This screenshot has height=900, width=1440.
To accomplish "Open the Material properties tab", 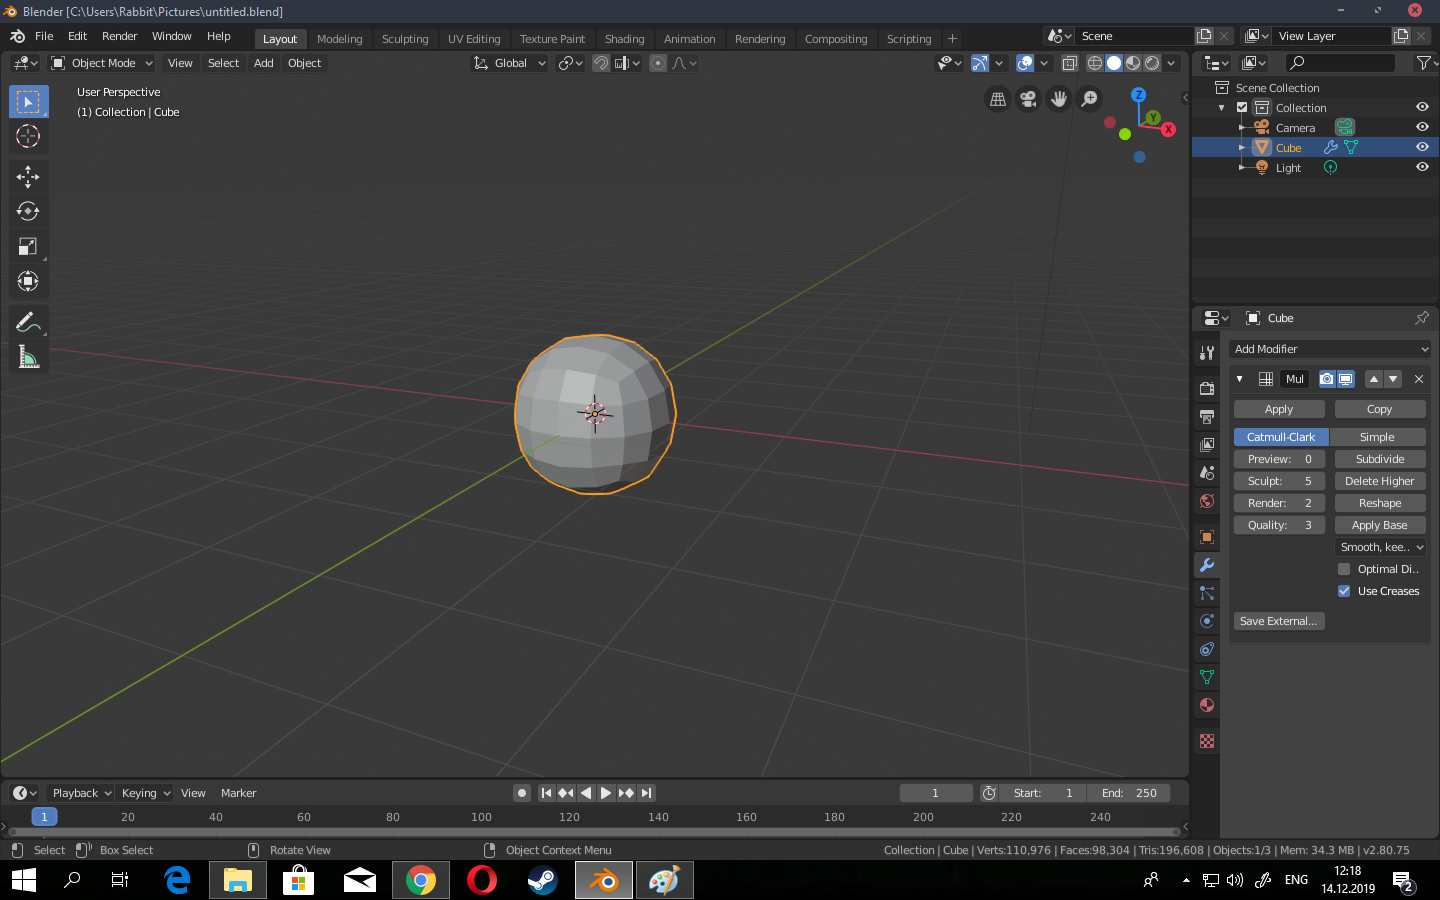I will [1207, 705].
